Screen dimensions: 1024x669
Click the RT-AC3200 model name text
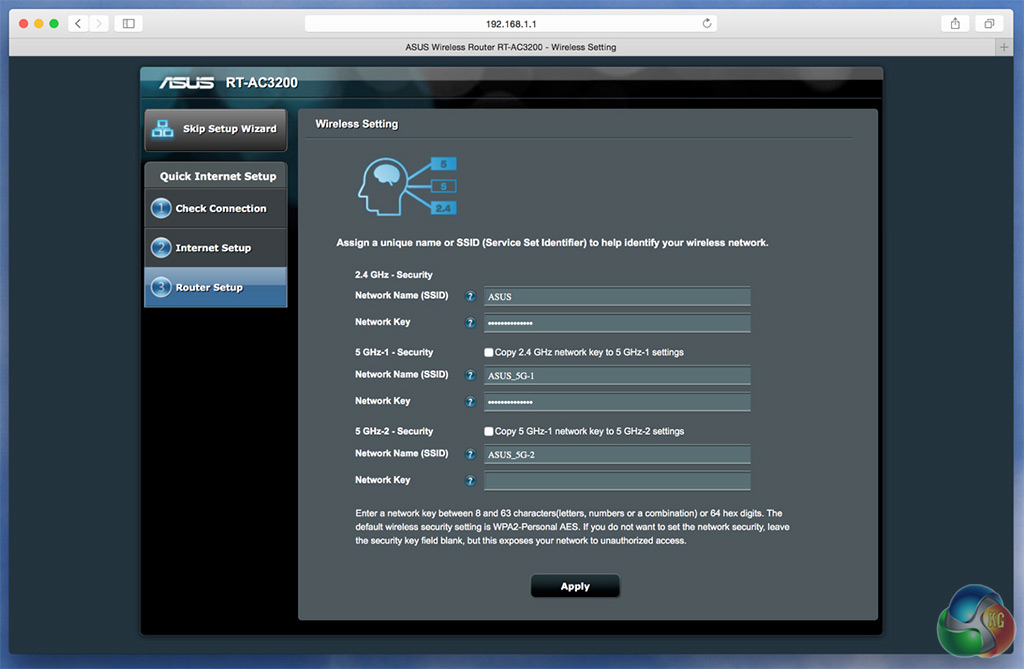point(262,83)
